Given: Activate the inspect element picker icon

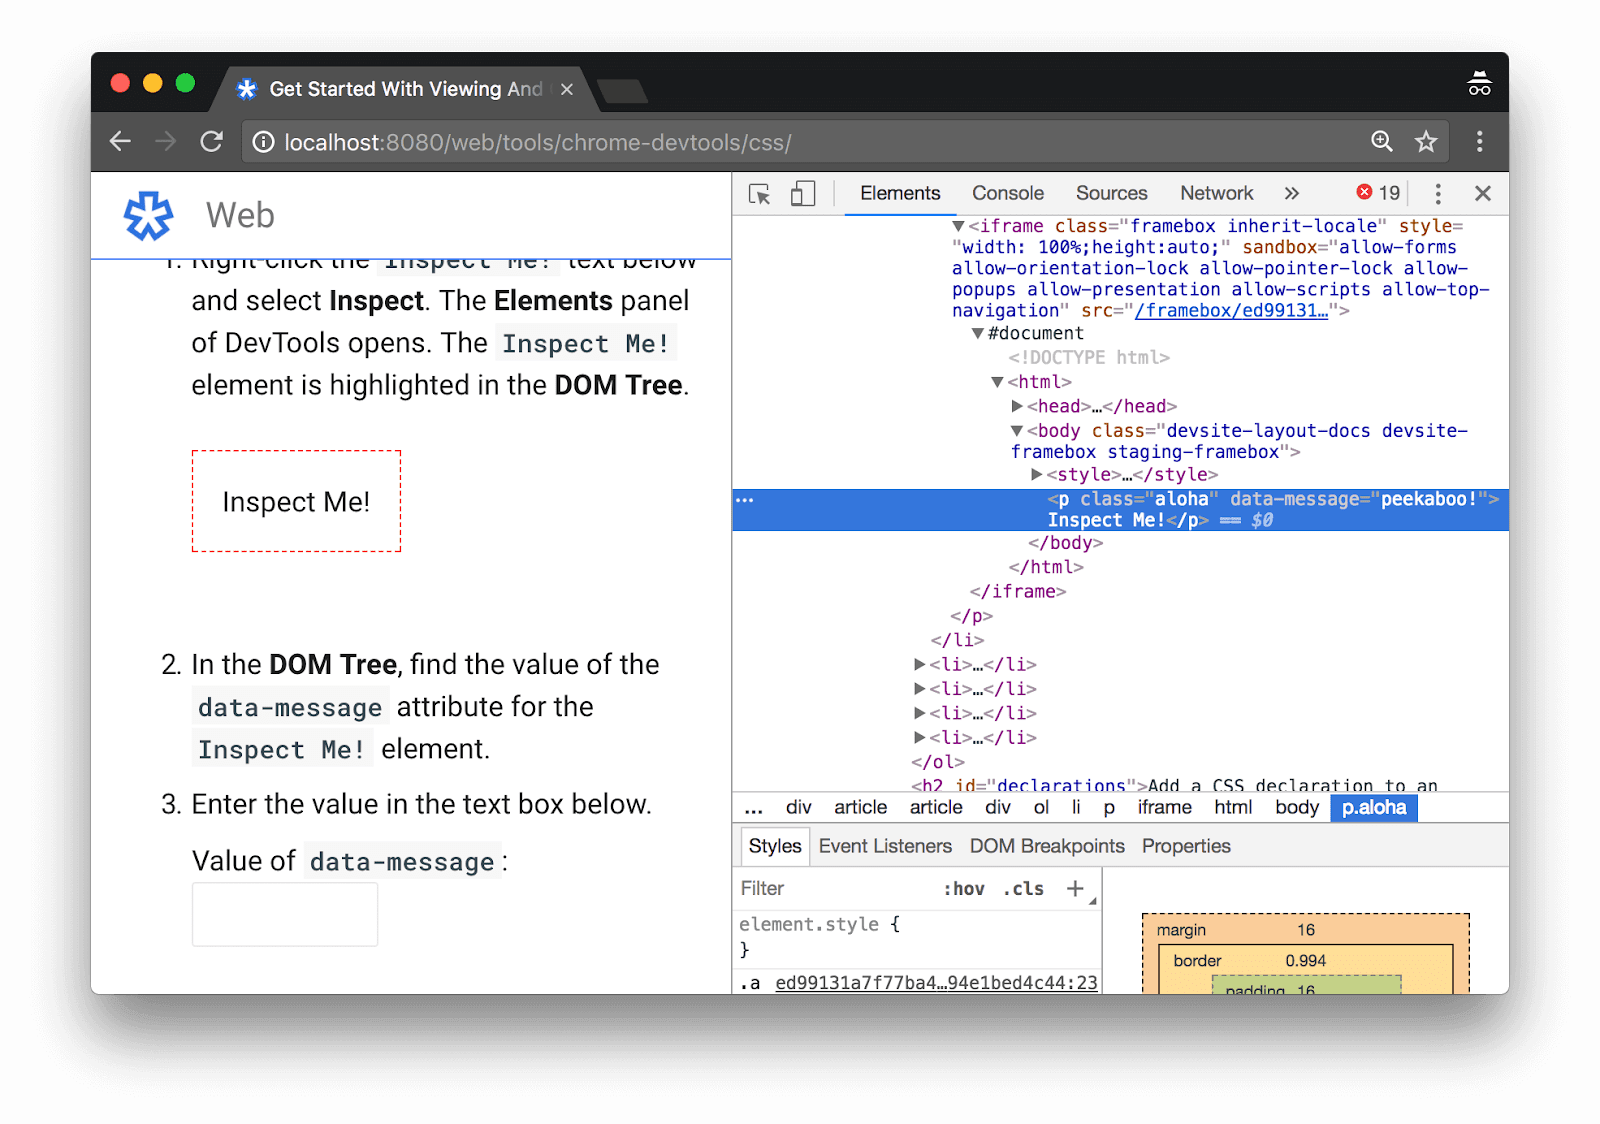Looking at the screenshot, I should pos(759,194).
